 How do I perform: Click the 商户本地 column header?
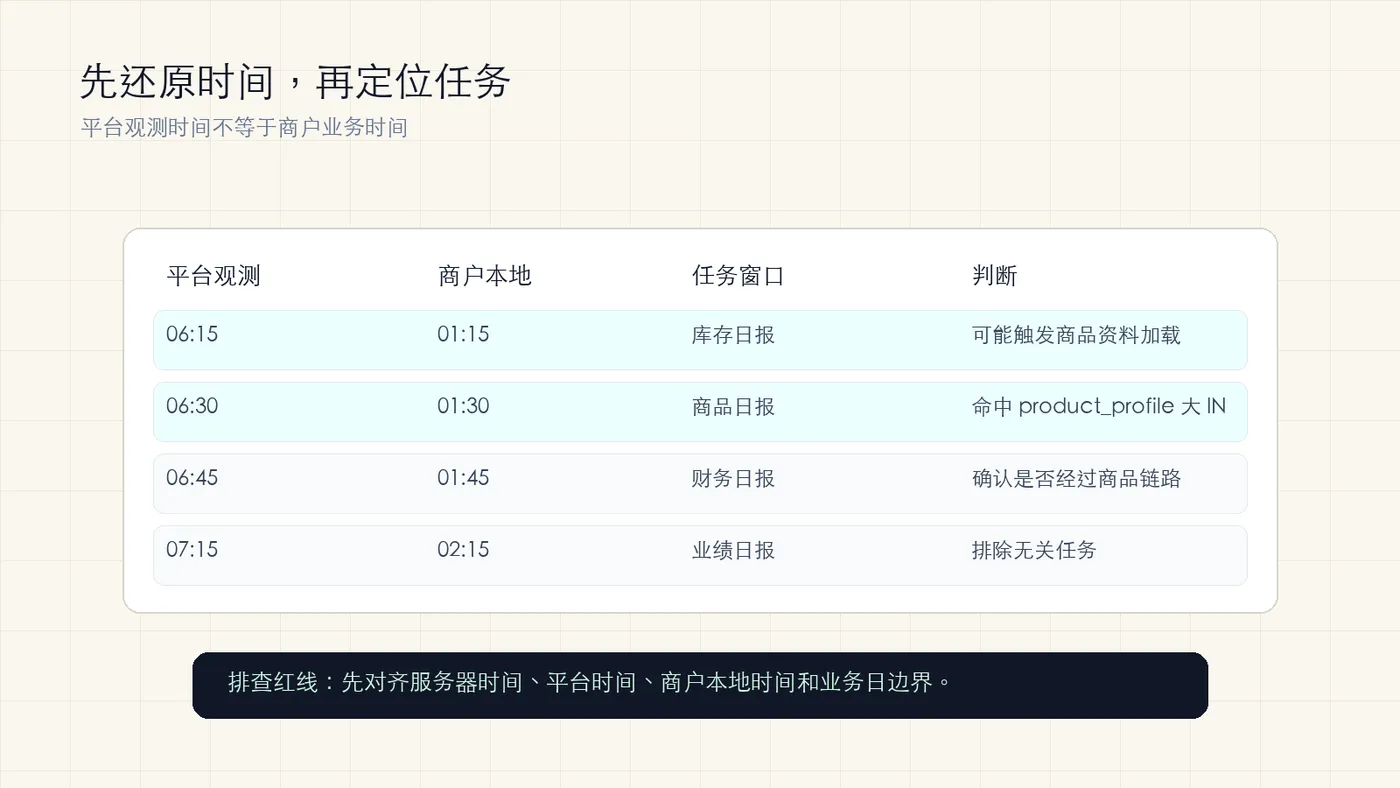(x=484, y=276)
